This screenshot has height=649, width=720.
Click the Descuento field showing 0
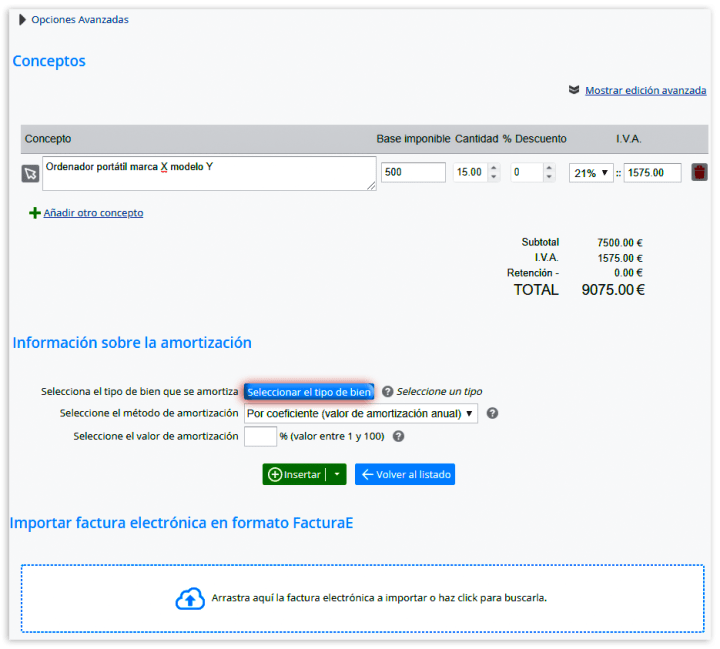coord(527,172)
